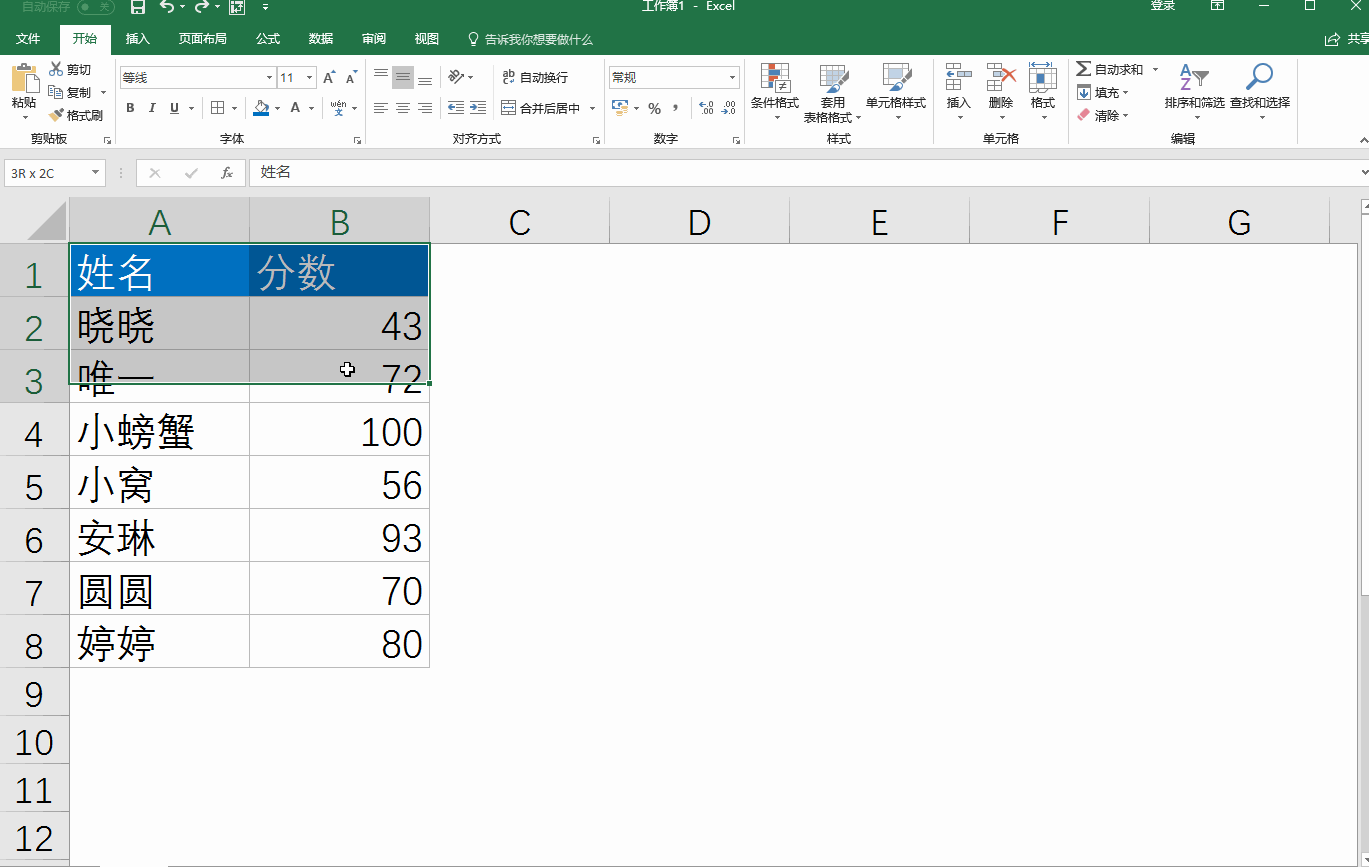Open the 等线 font name dropdown
This screenshot has width=1369, height=867.
coord(269,78)
